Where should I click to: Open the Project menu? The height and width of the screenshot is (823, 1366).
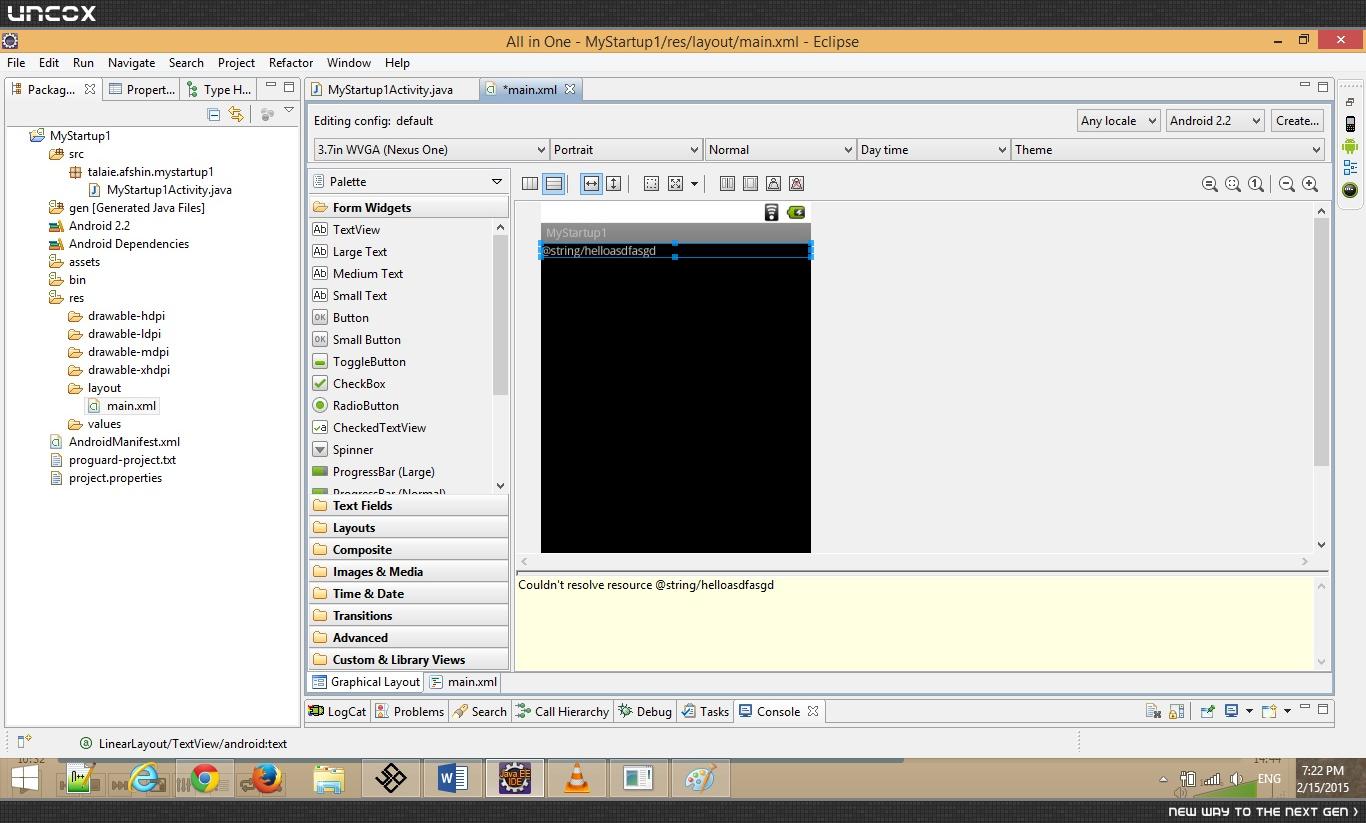[x=236, y=63]
